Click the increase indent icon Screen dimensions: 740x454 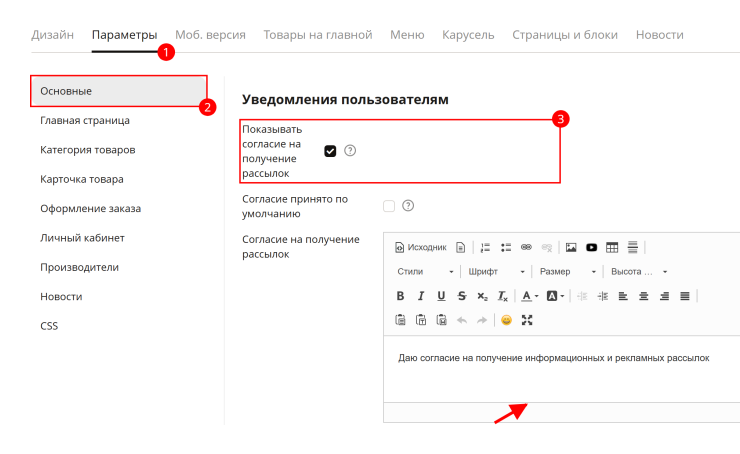pyautogui.click(x=603, y=296)
